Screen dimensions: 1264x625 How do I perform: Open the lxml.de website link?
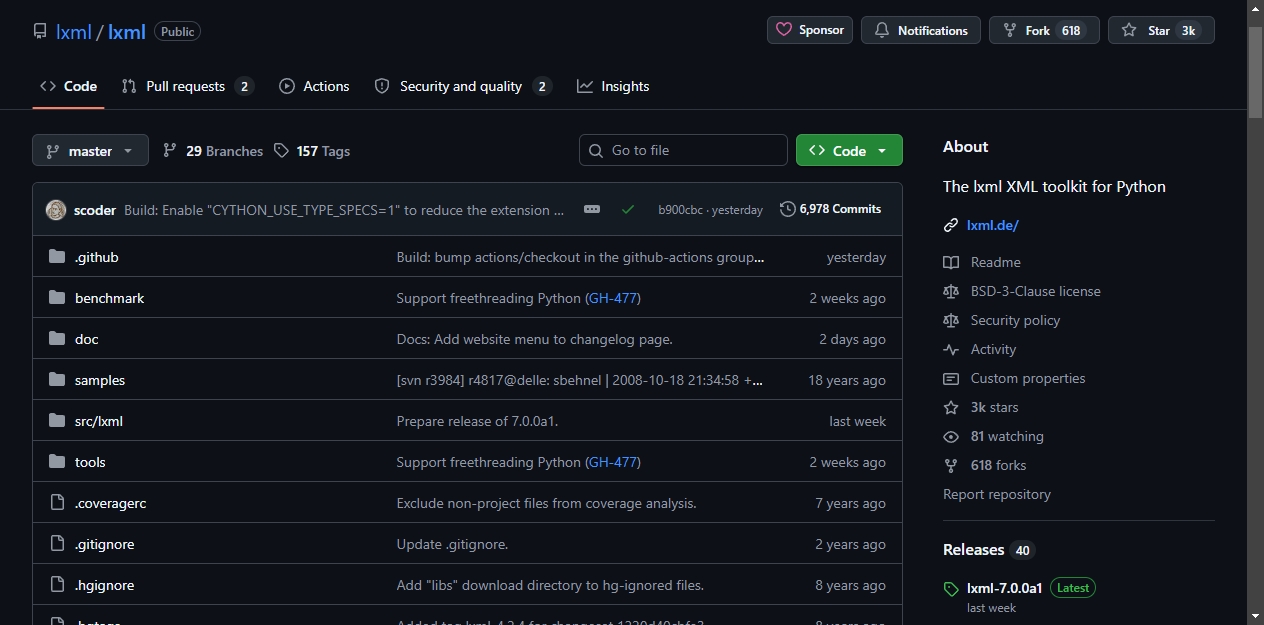(x=992, y=225)
